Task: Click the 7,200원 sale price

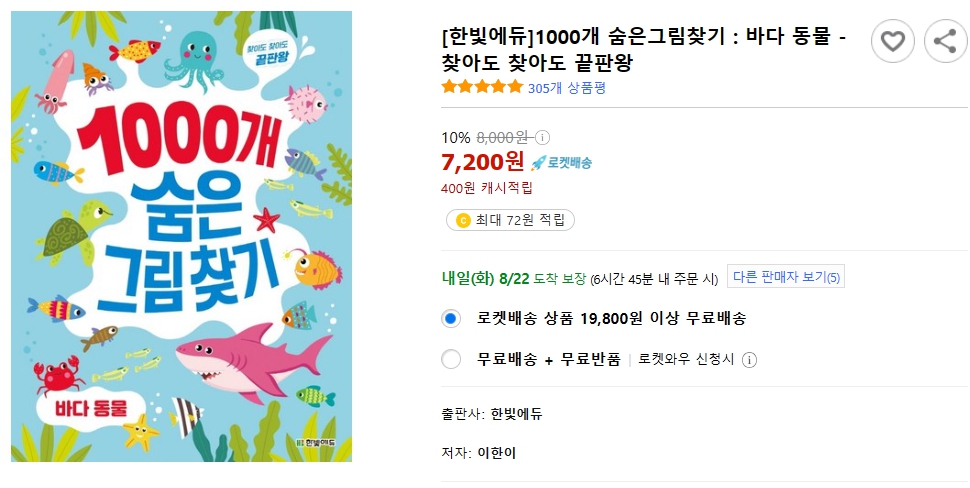Action: (482, 161)
